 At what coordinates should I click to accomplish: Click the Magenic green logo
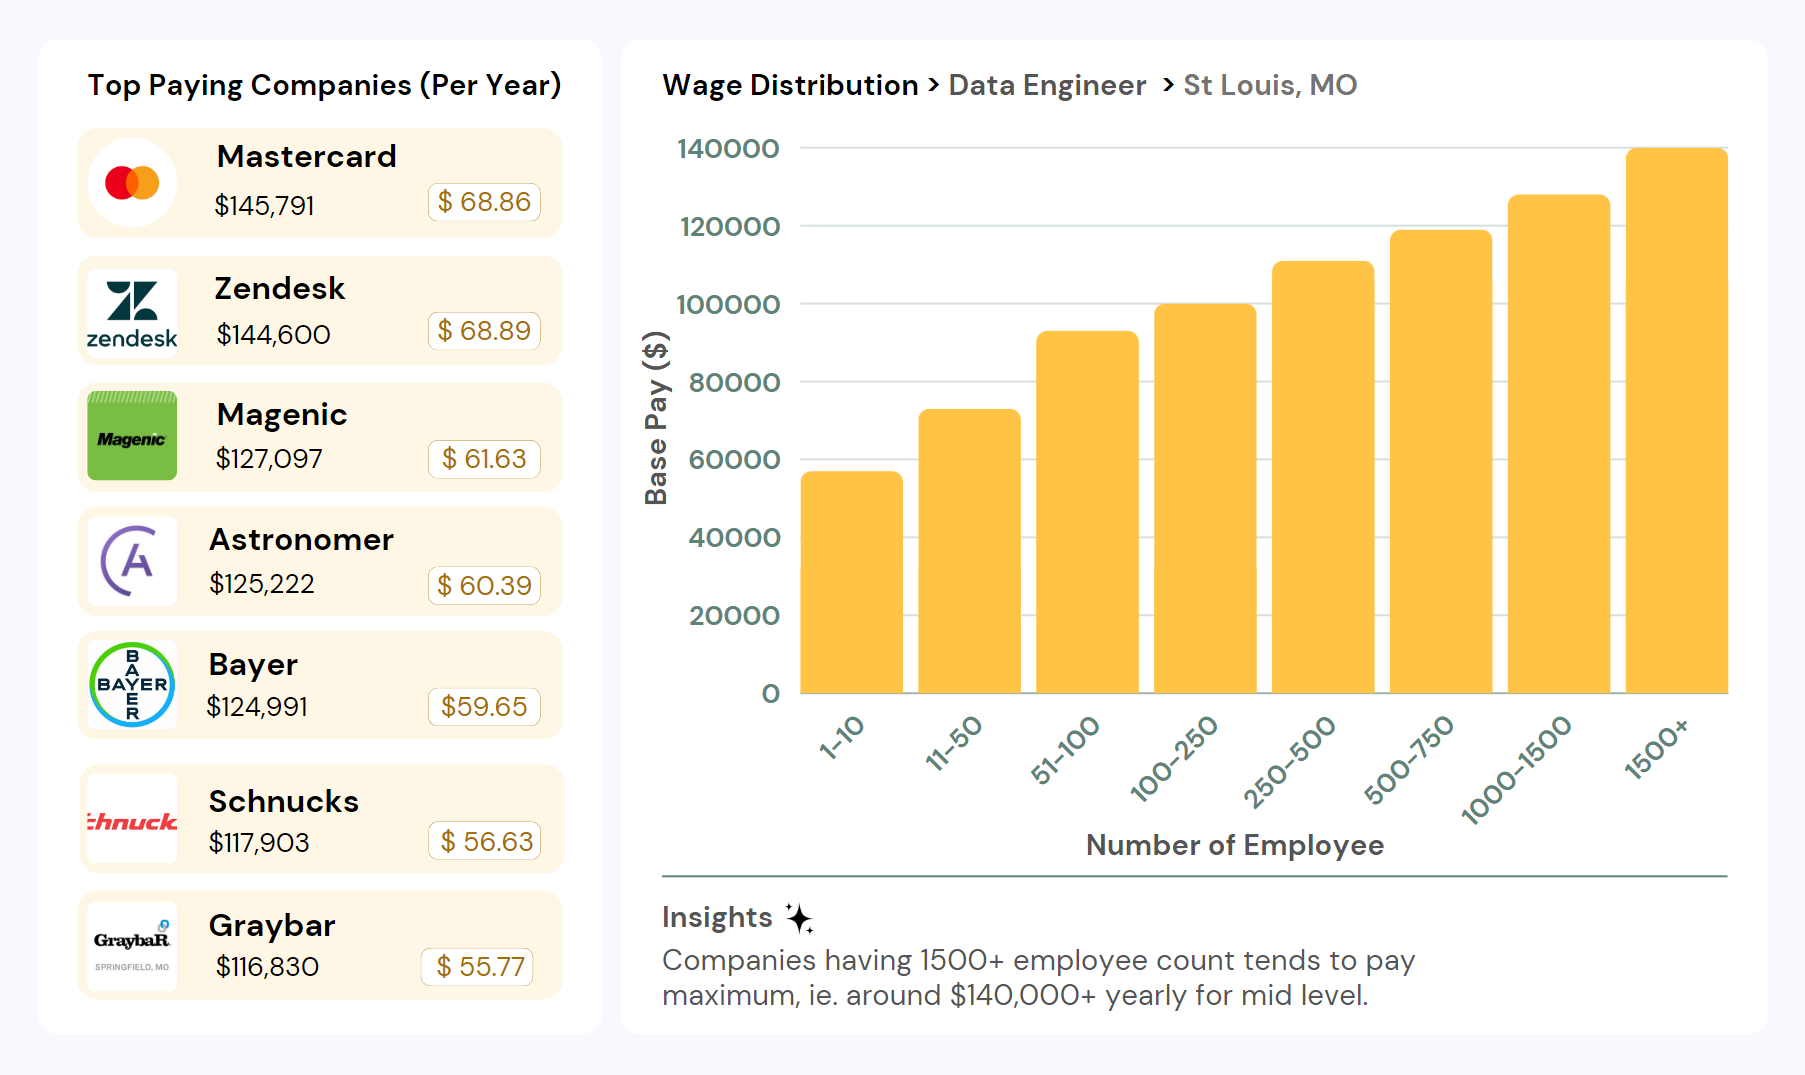tap(131, 437)
